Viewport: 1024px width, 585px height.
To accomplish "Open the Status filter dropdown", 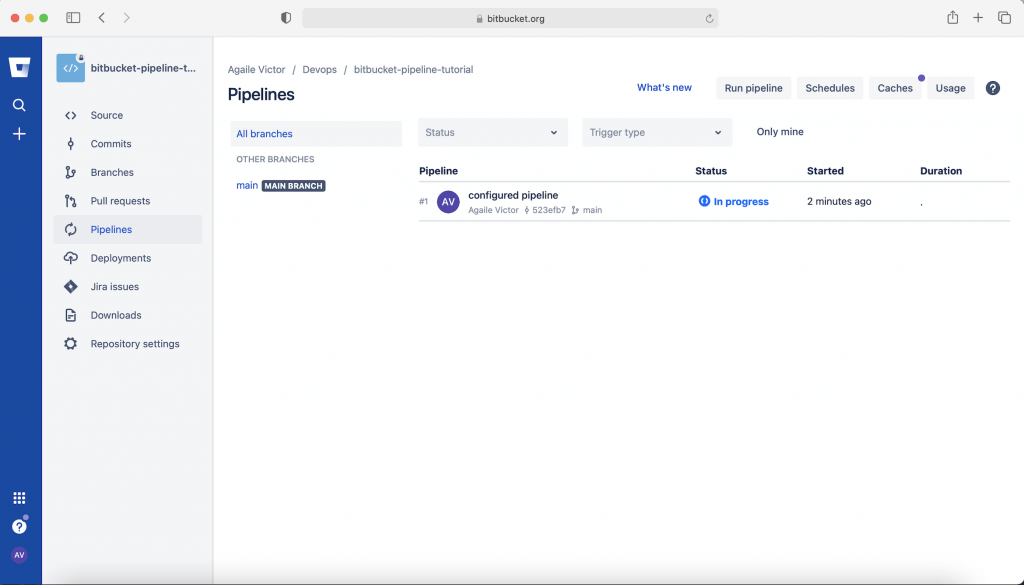I will point(493,133).
